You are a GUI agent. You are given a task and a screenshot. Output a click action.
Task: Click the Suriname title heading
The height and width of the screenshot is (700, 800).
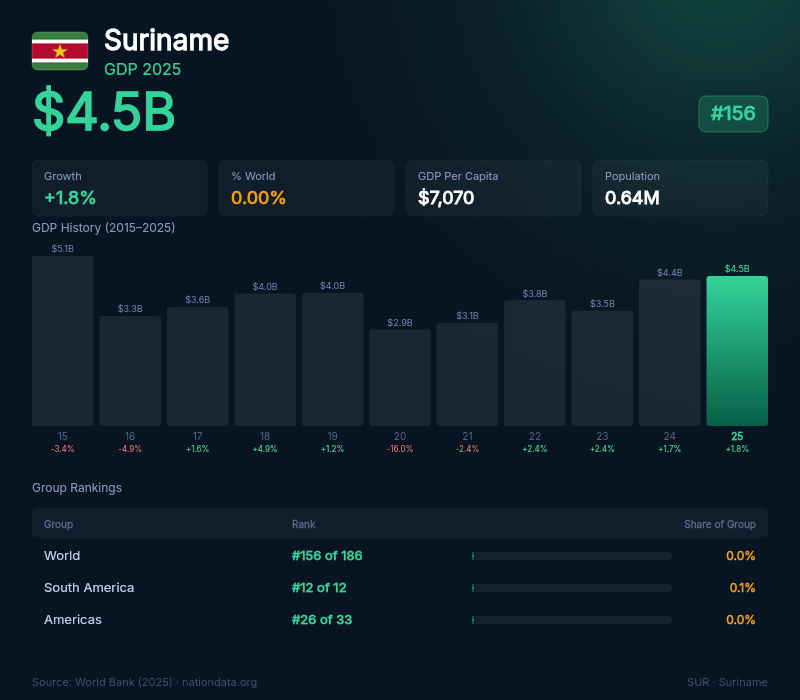point(166,40)
